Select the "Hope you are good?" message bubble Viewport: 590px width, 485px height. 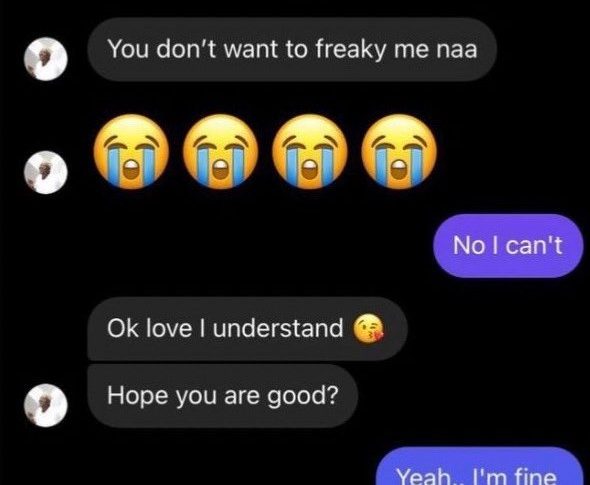(222, 395)
